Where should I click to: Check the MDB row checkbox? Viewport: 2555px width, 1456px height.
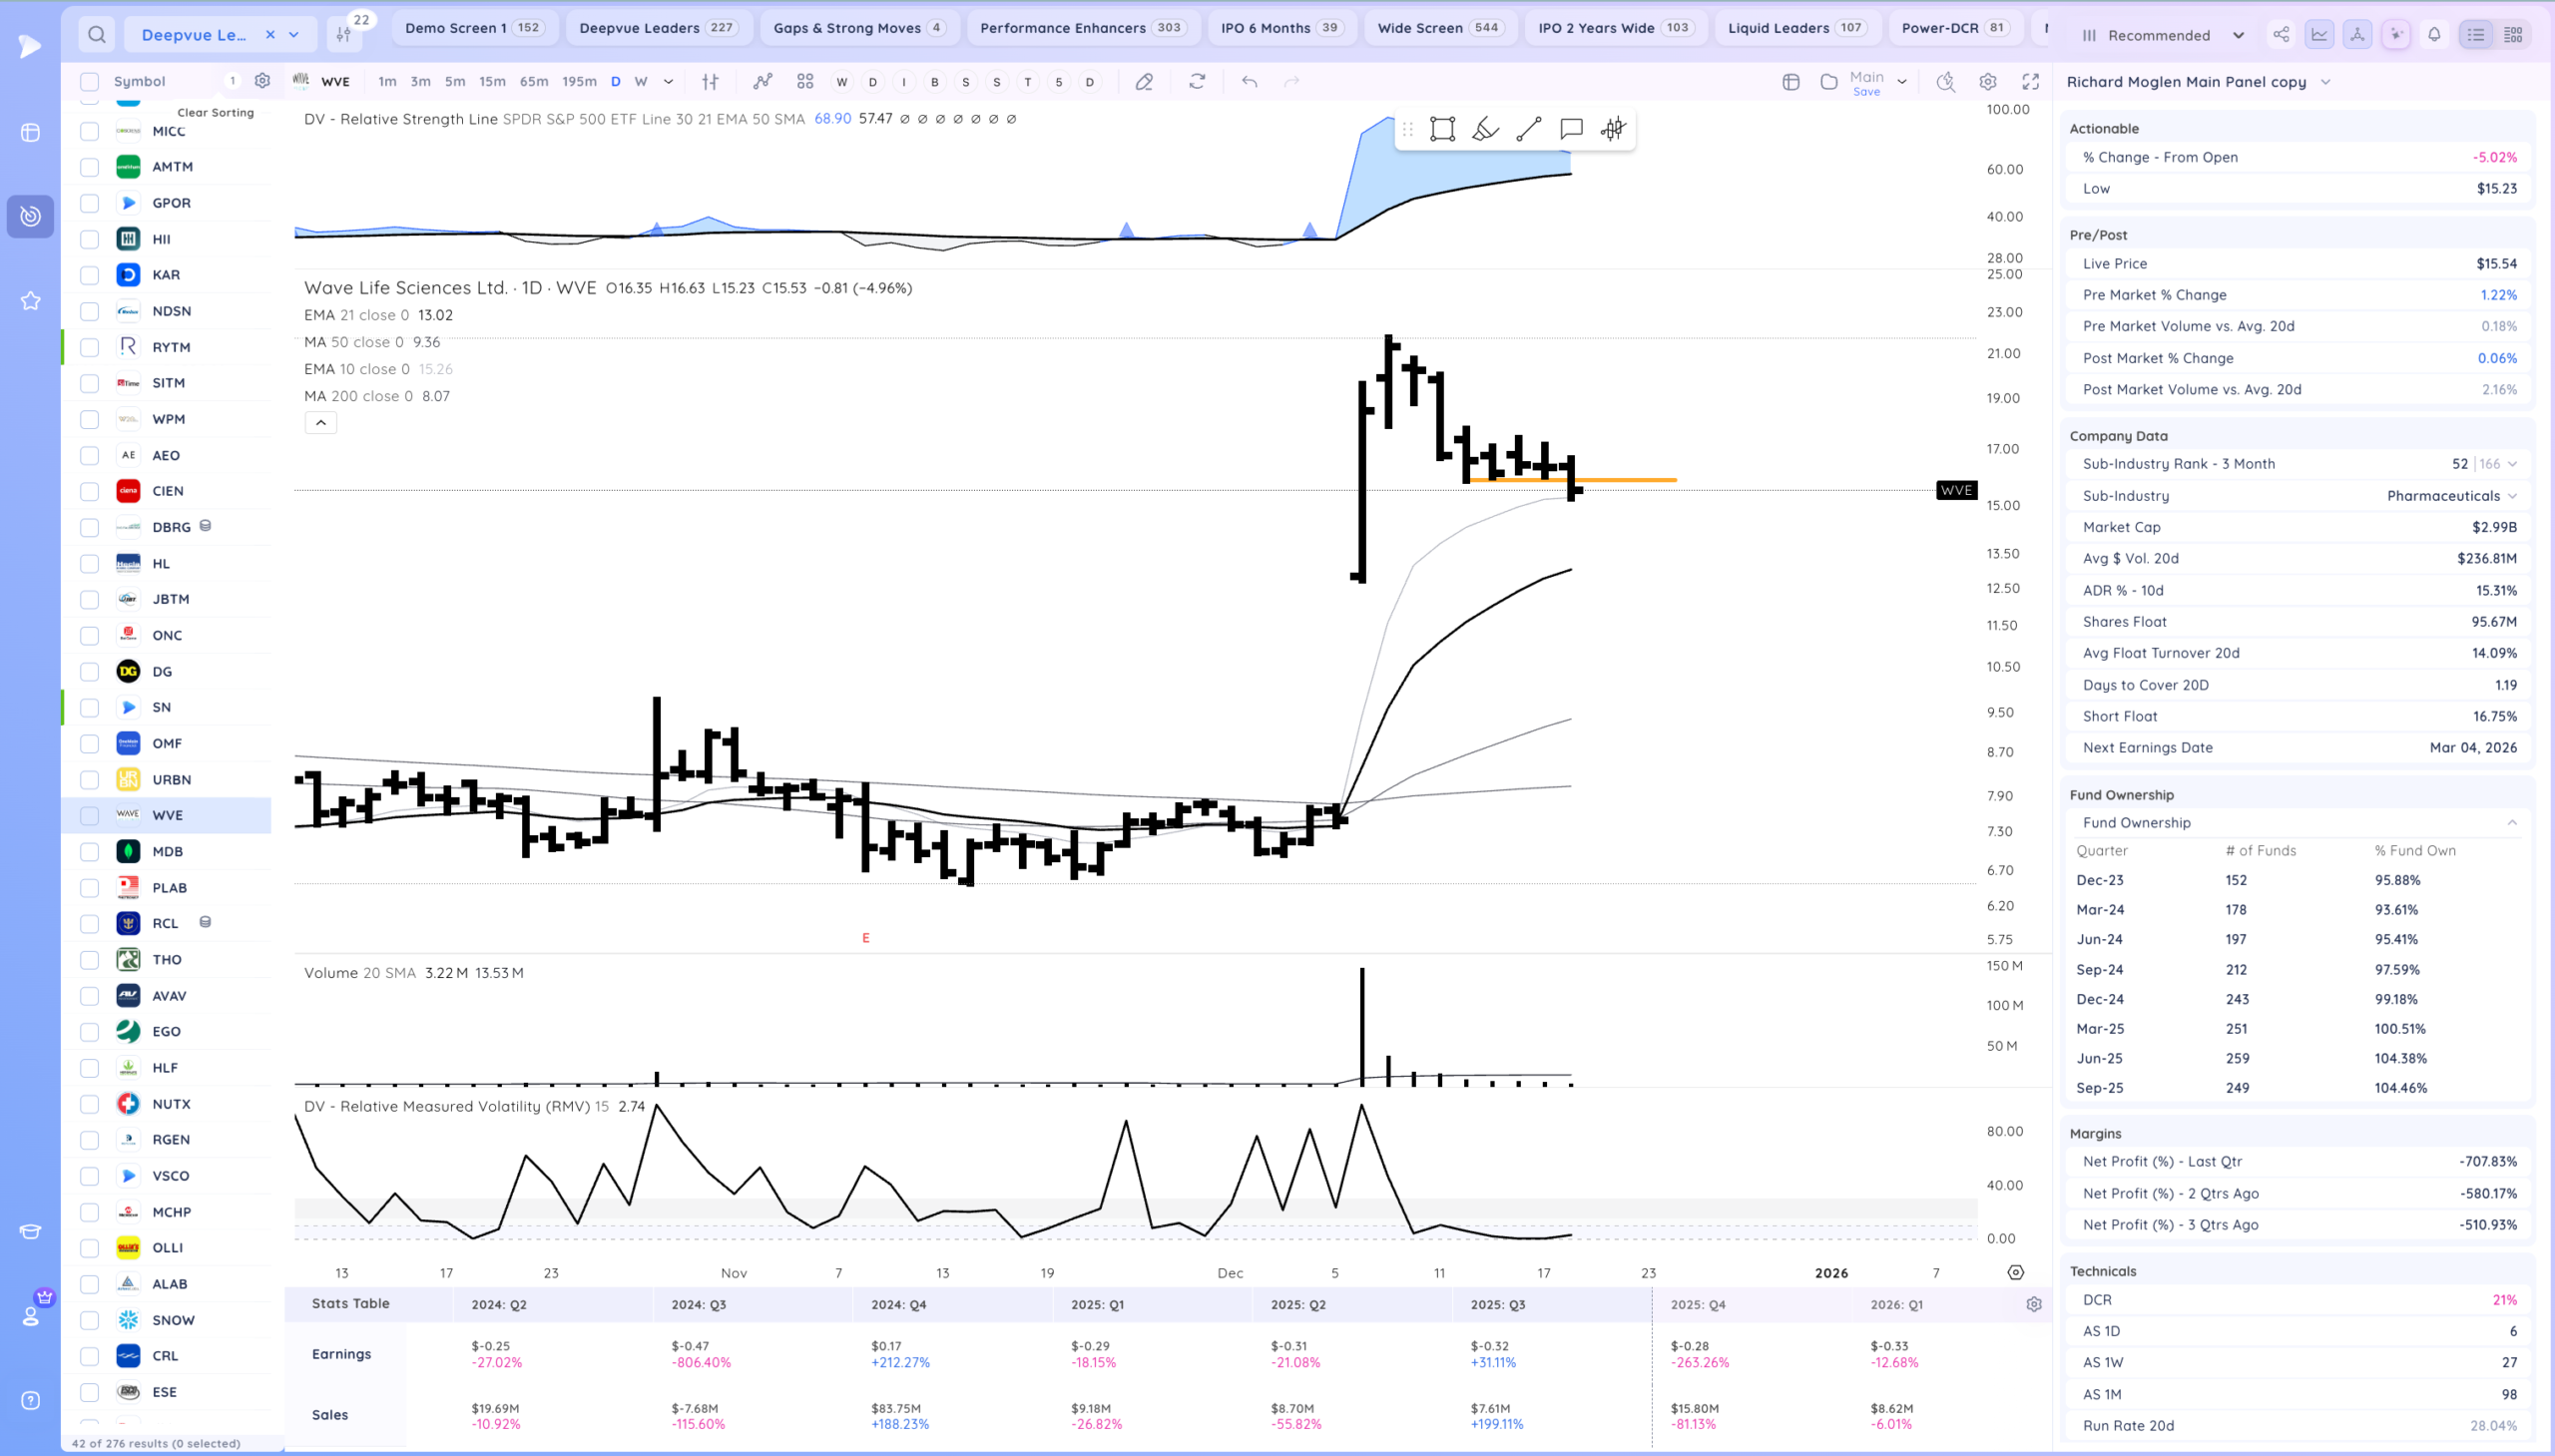click(x=90, y=851)
